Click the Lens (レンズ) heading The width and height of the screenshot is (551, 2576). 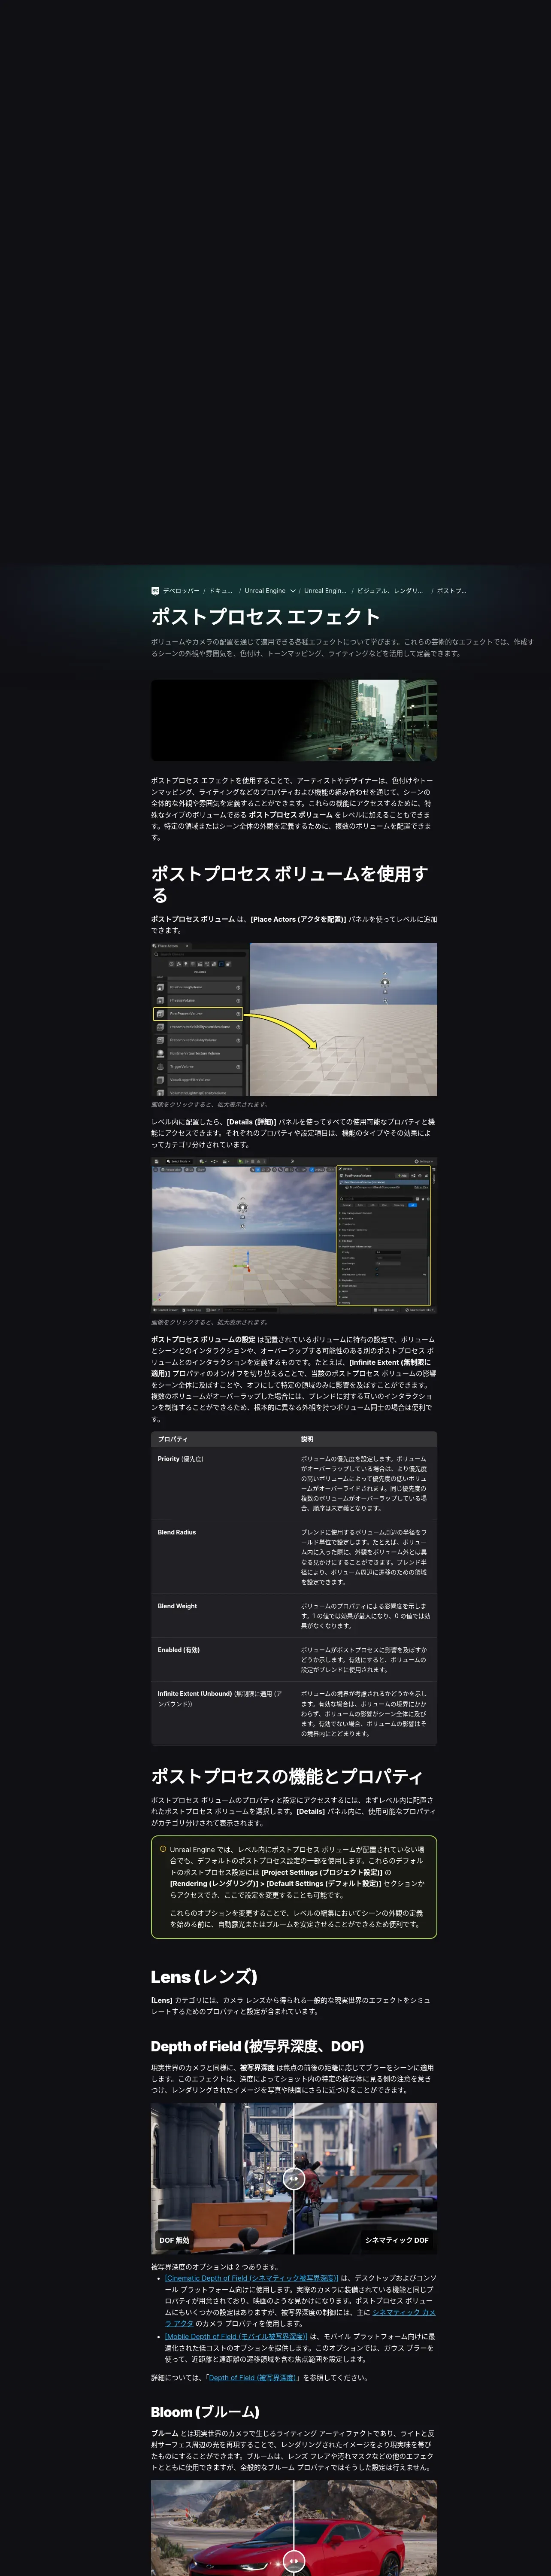tap(204, 1977)
